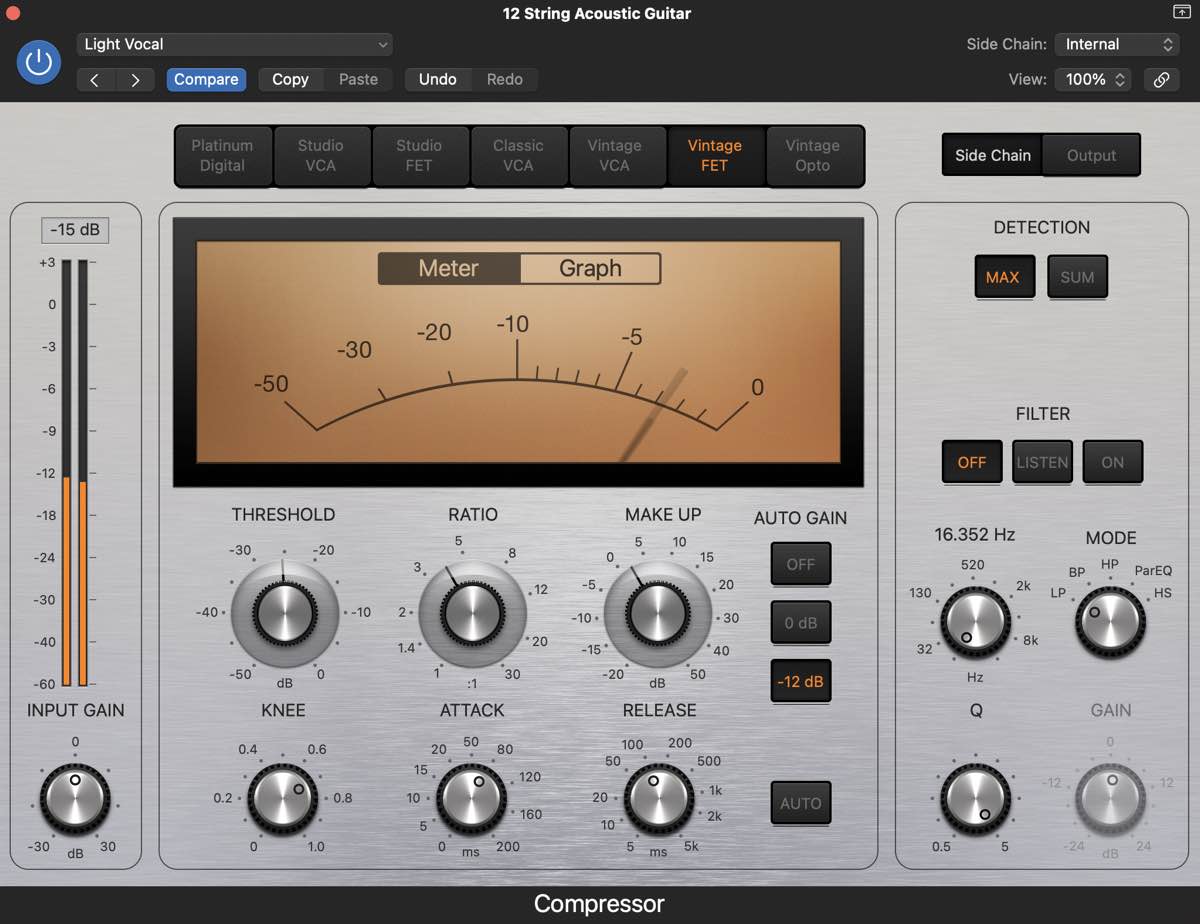This screenshot has height=924, width=1200.
Task: Enable SUM detection mode
Action: pyautogui.click(x=1077, y=277)
